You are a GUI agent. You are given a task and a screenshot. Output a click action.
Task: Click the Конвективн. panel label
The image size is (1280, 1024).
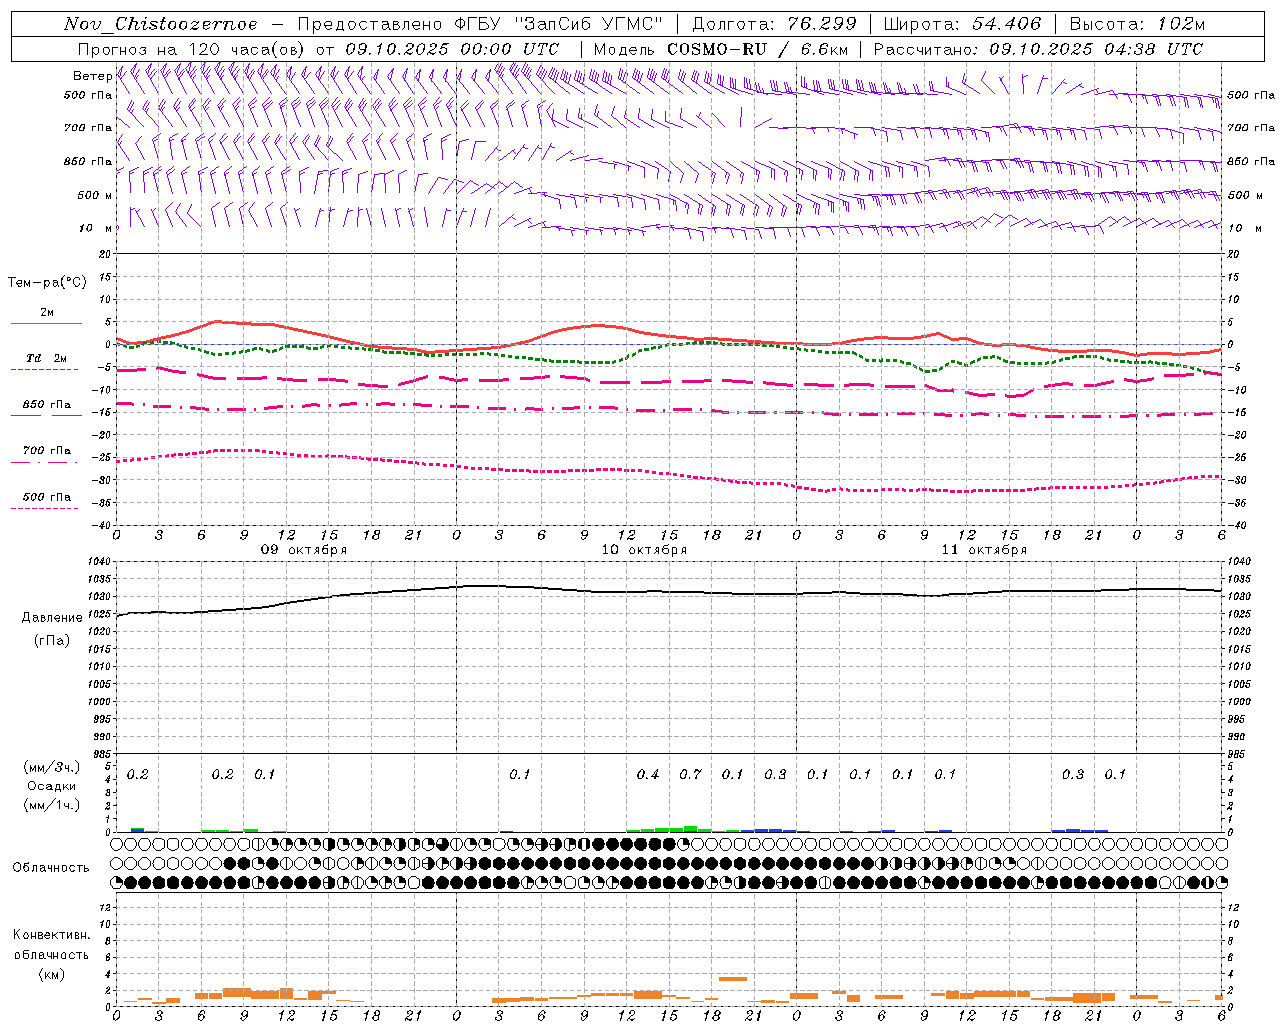pos(51,935)
